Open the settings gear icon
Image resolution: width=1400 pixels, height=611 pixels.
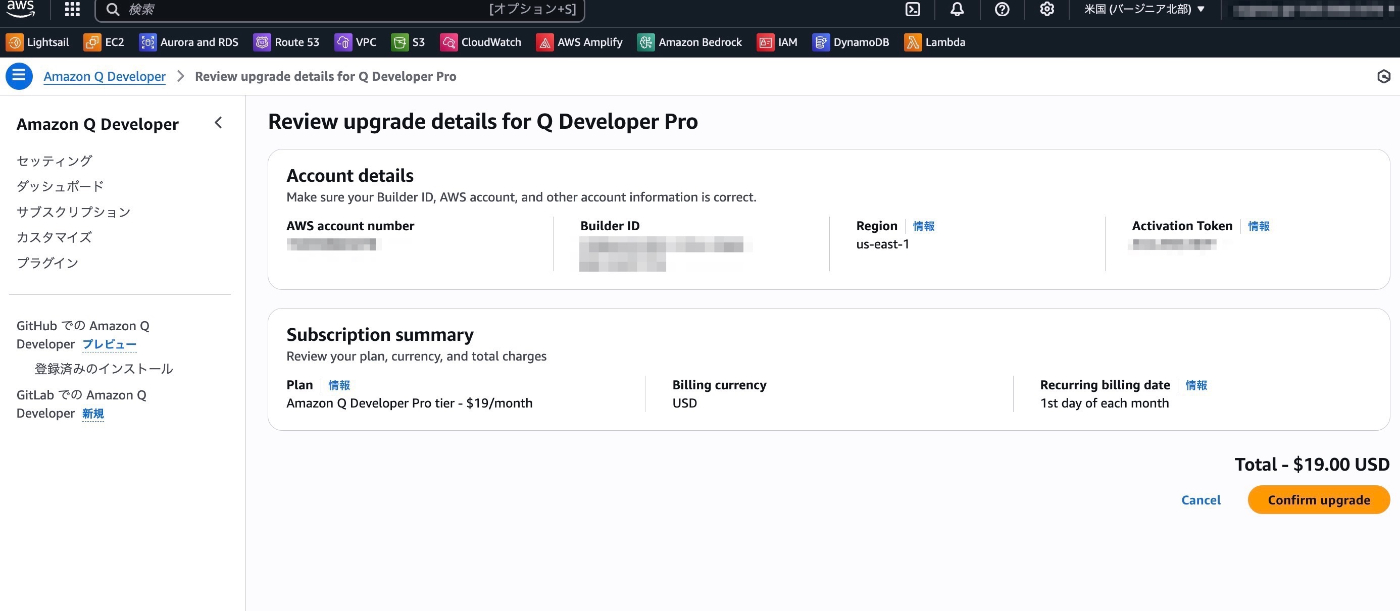[x=1047, y=9]
